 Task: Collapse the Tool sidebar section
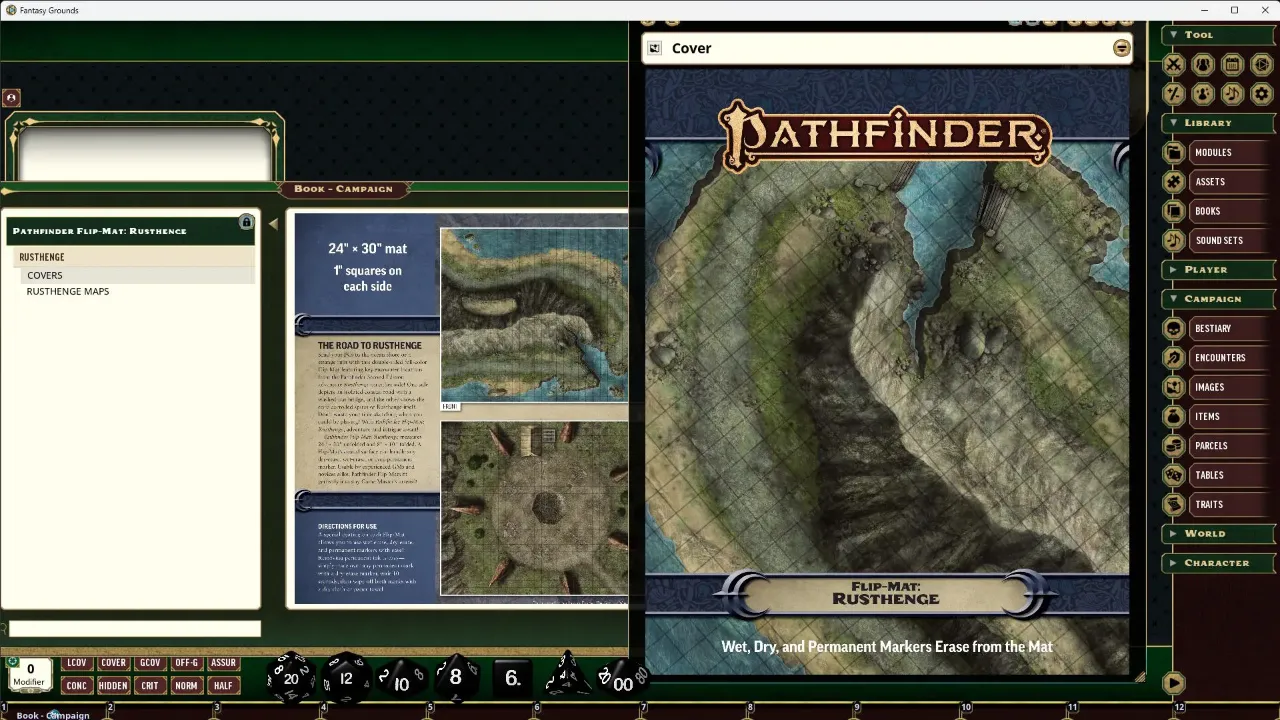click(1217, 35)
